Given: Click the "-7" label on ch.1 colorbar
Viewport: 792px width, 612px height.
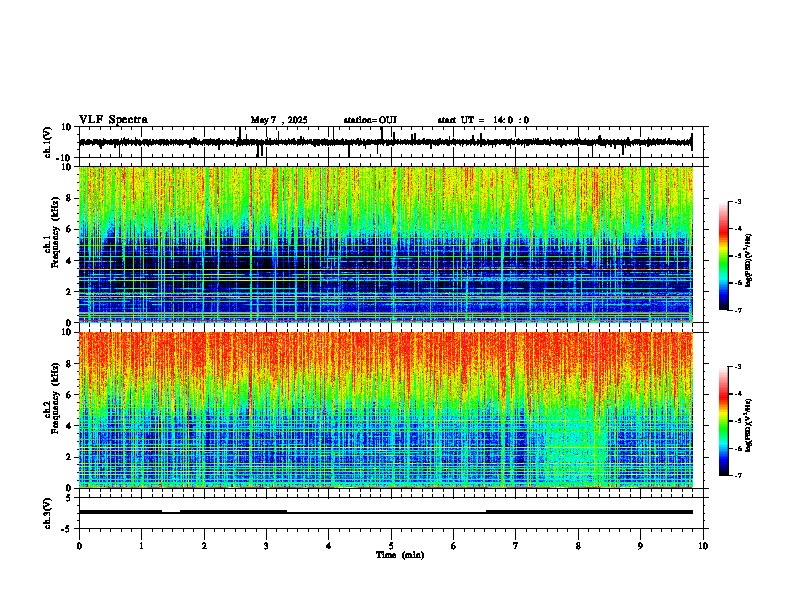Looking at the screenshot, I should 738,310.
